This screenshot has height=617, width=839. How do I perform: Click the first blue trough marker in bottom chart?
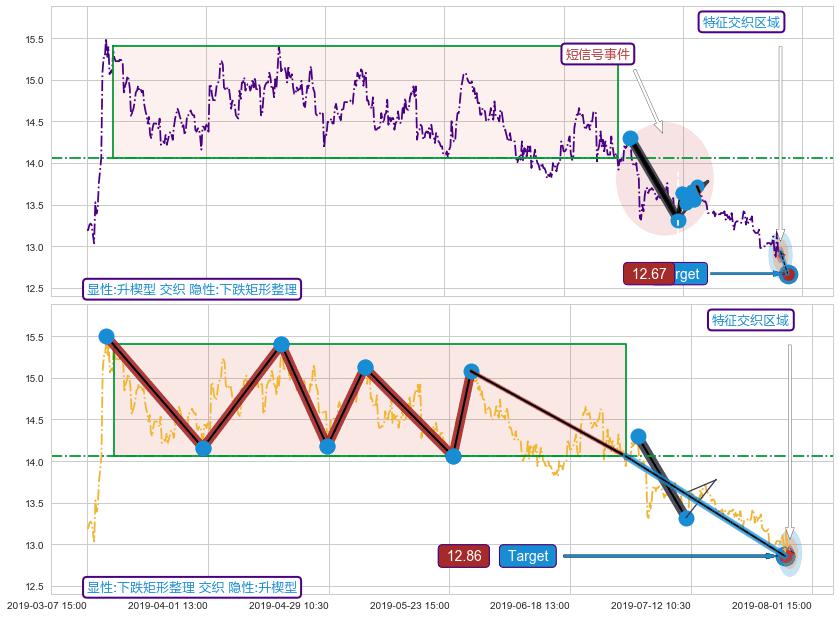click(x=203, y=448)
